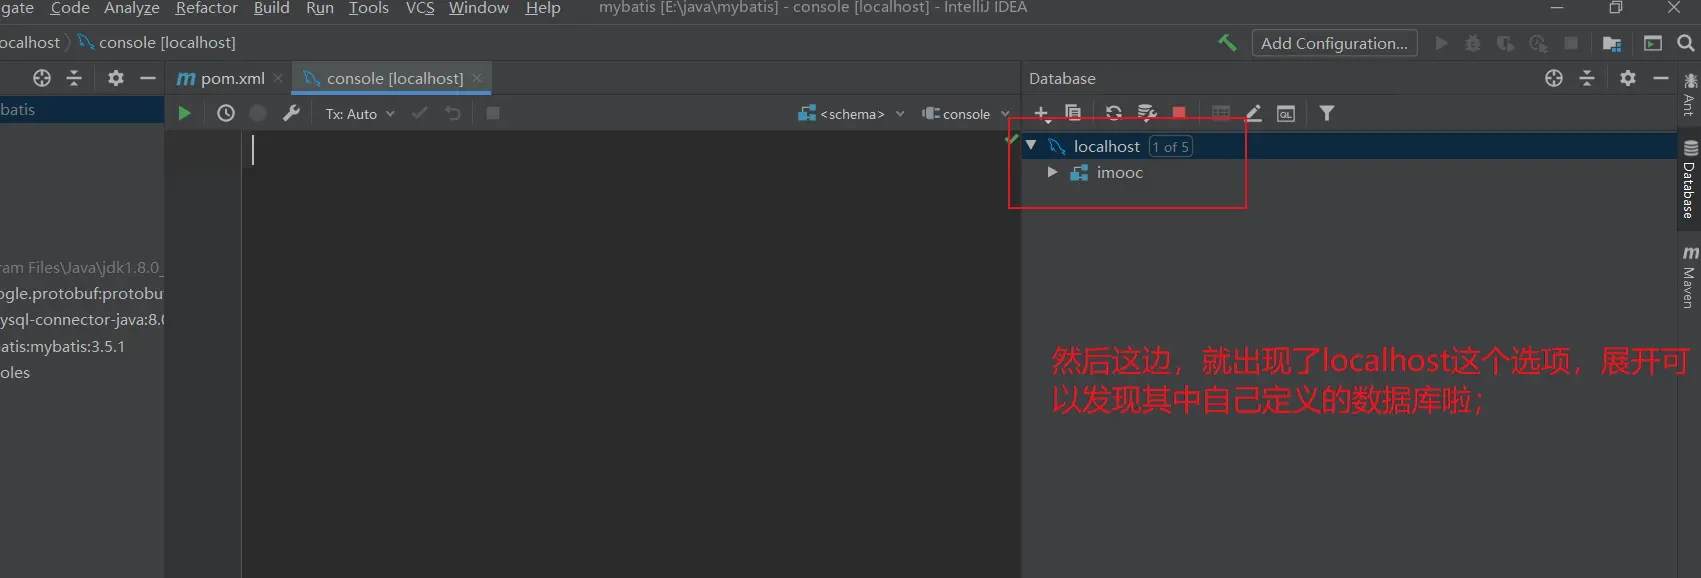Click the console Commit checkmark
Viewport: 1701px width, 578px height.
point(420,113)
